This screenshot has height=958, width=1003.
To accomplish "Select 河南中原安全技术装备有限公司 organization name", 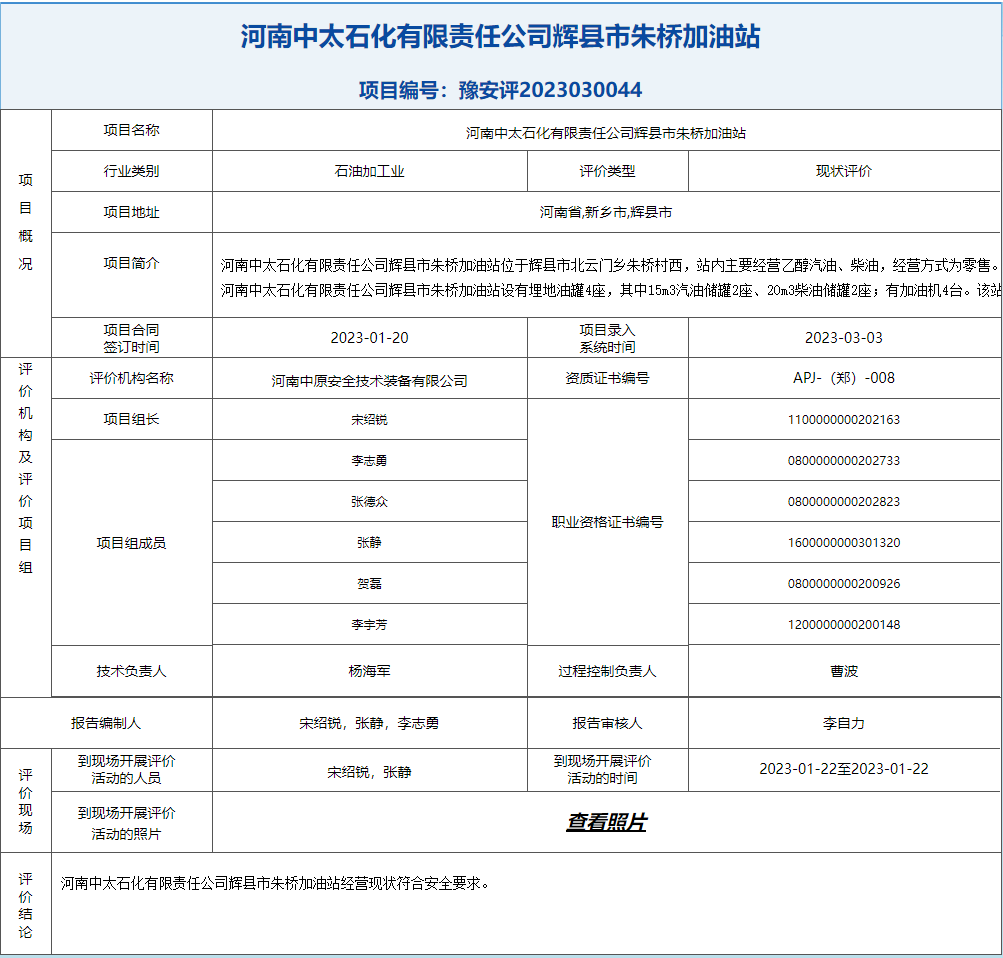I will [x=369, y=381].
